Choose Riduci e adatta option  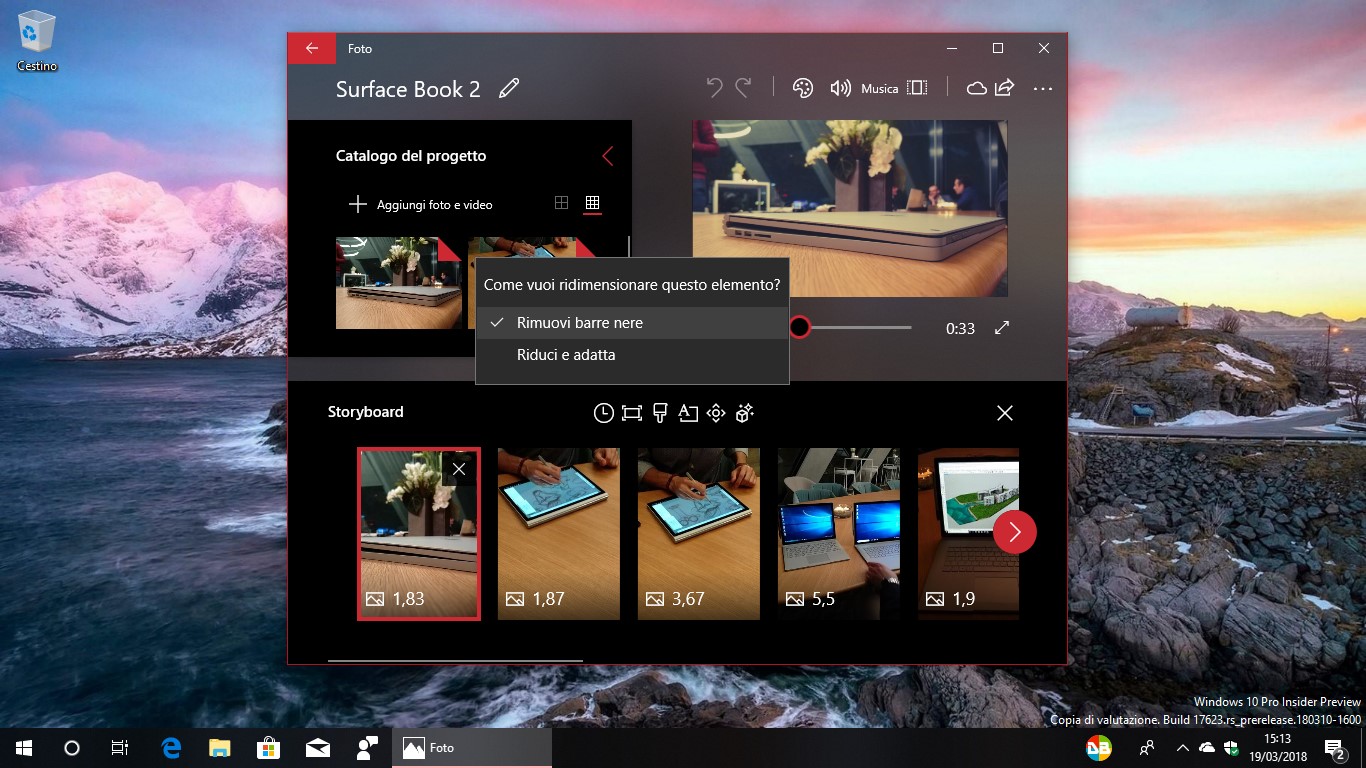click(x=632, y=355)
